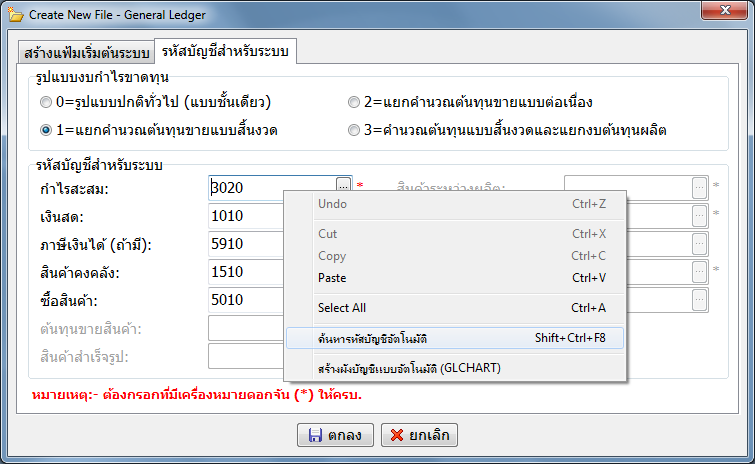This screenshot has height=464, width=755.
Task: Select radio option 3 periodic with production cost
Action: click(354, 130)
